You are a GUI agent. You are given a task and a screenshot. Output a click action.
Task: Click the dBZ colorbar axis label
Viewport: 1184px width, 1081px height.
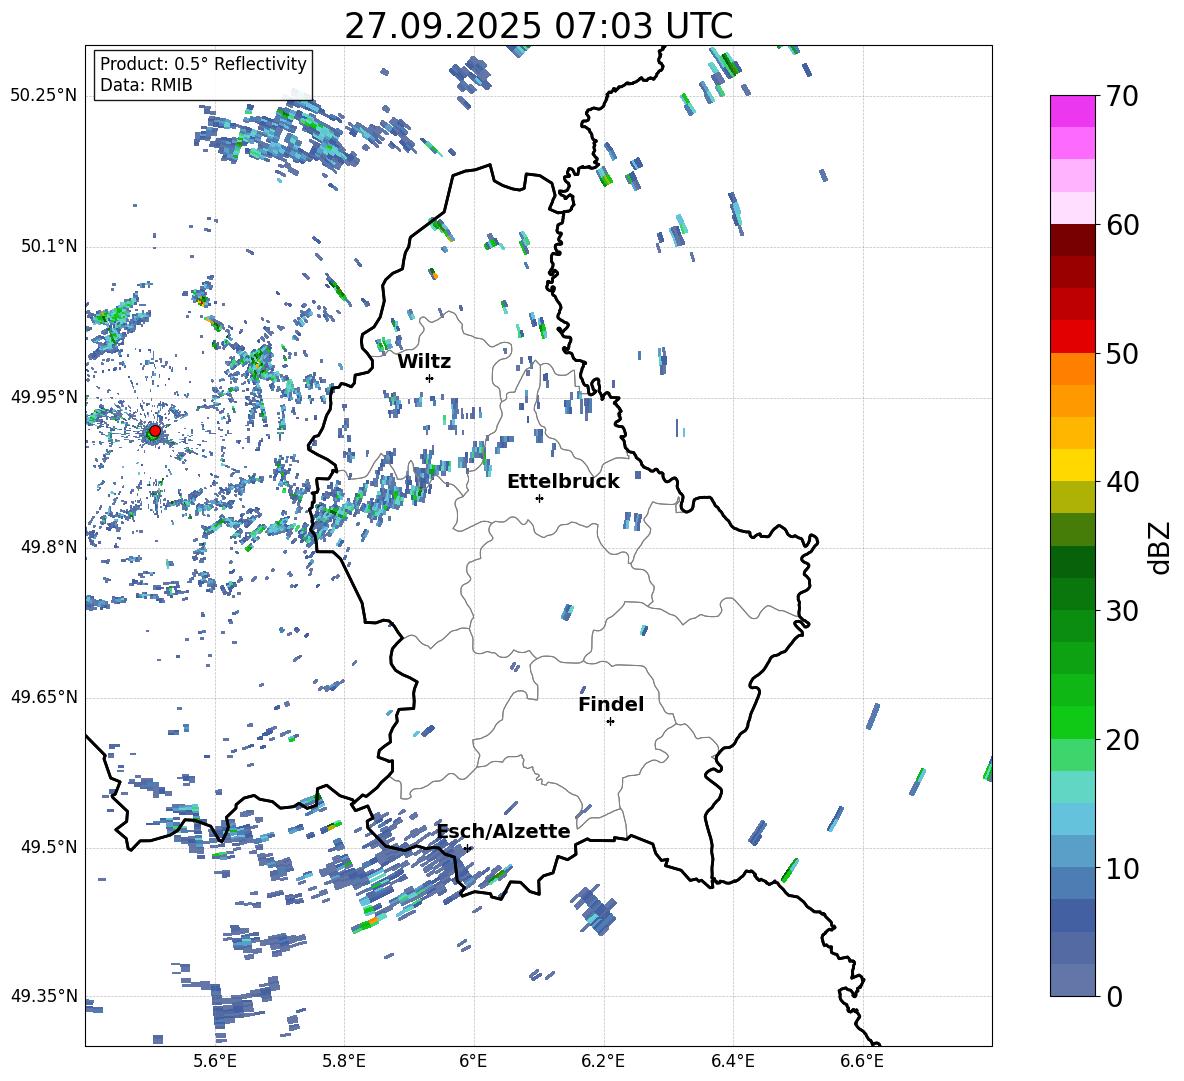click(x=1161, y=547)
